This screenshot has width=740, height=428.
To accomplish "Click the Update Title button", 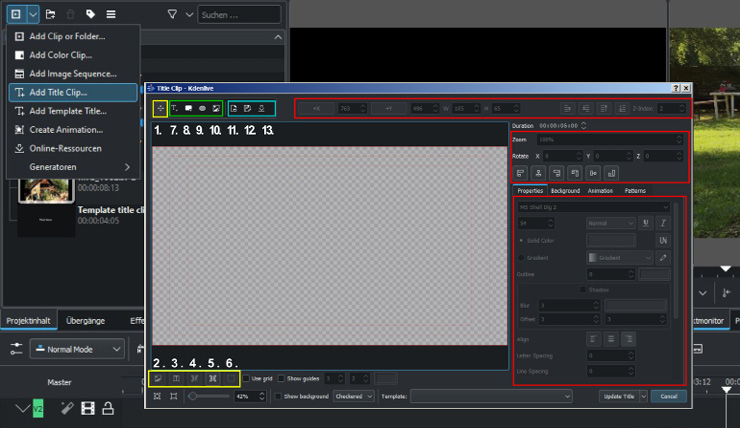I will tap(618, 396).
